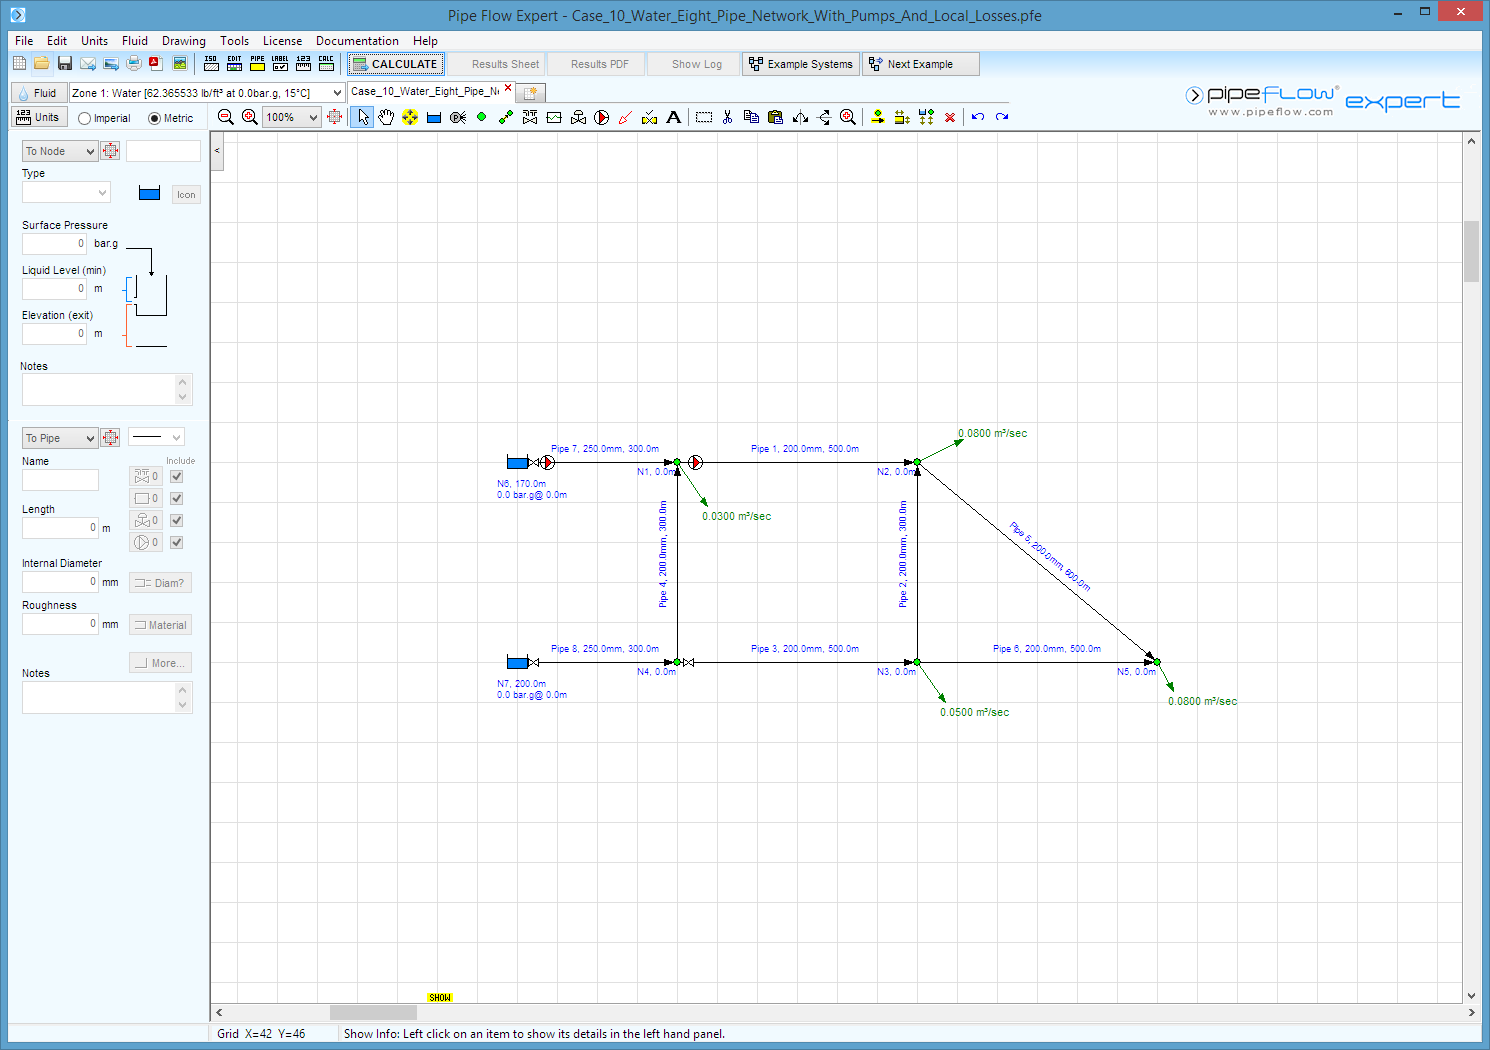
Task: Save the system with the floppy disk icon
Action: pos(64,63)
